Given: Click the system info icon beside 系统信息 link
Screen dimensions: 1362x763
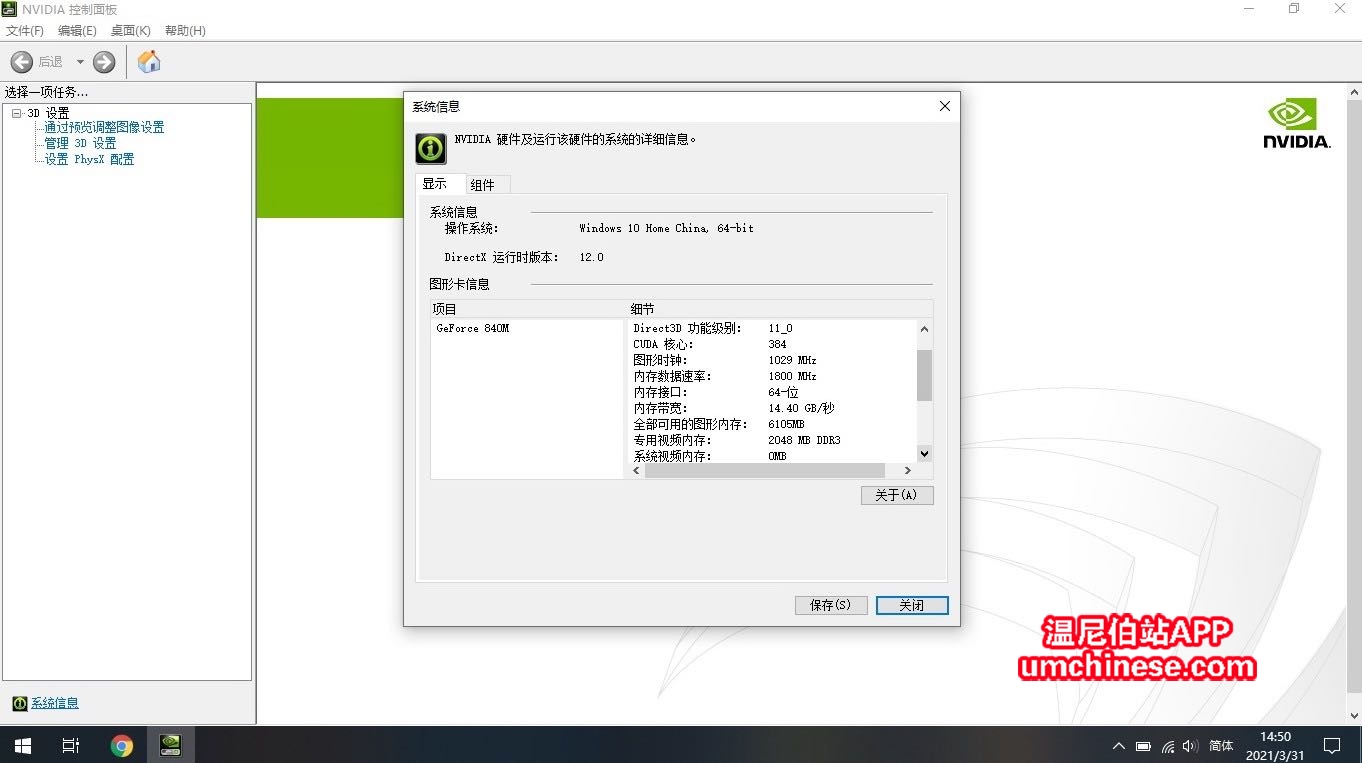Looking at the screenshot, I should (x=20, y=704).
